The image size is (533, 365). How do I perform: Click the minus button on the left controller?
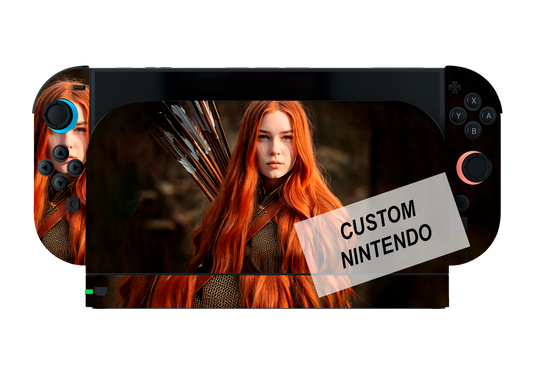coord(79,88)
